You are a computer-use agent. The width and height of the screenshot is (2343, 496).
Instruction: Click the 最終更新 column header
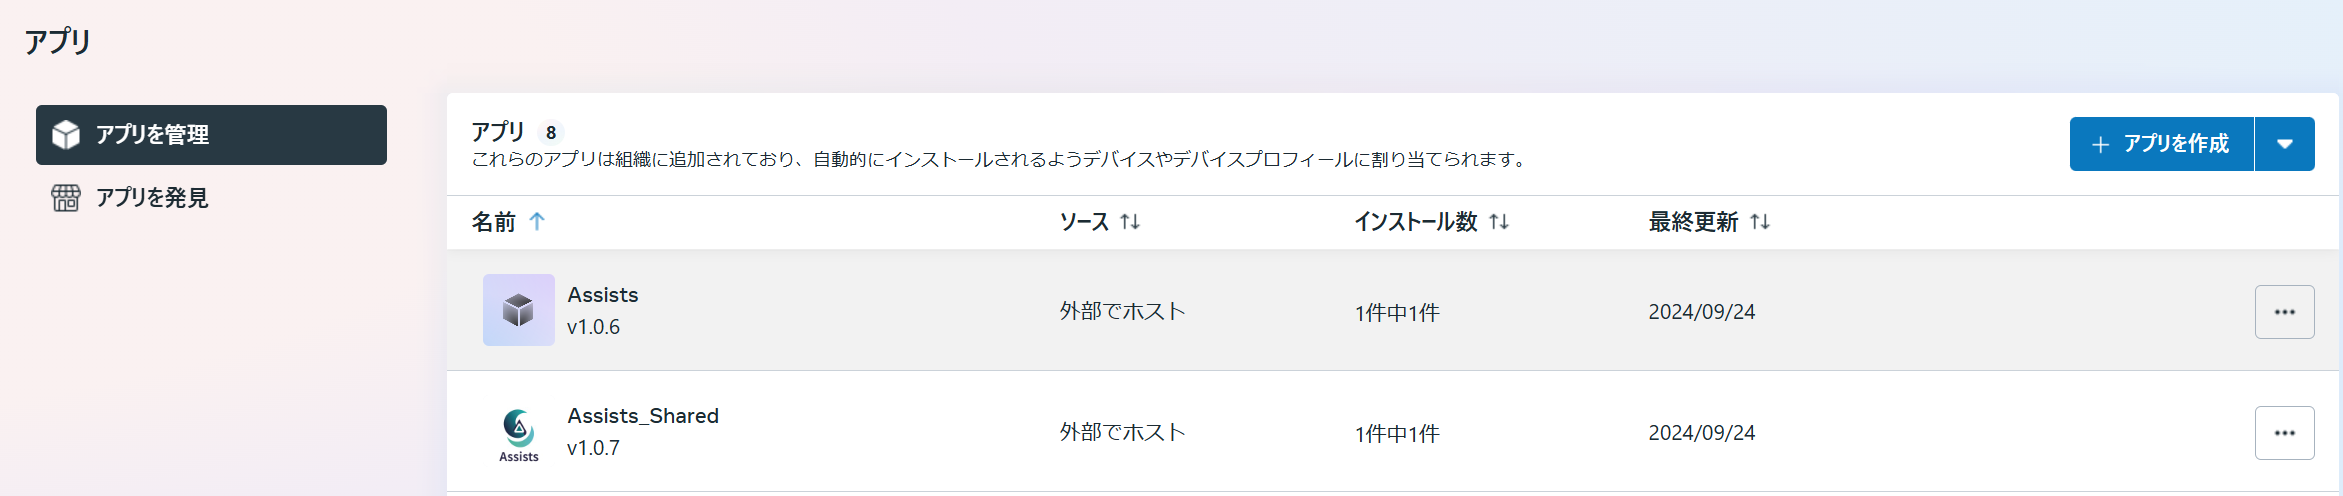tap(1693, 222)
